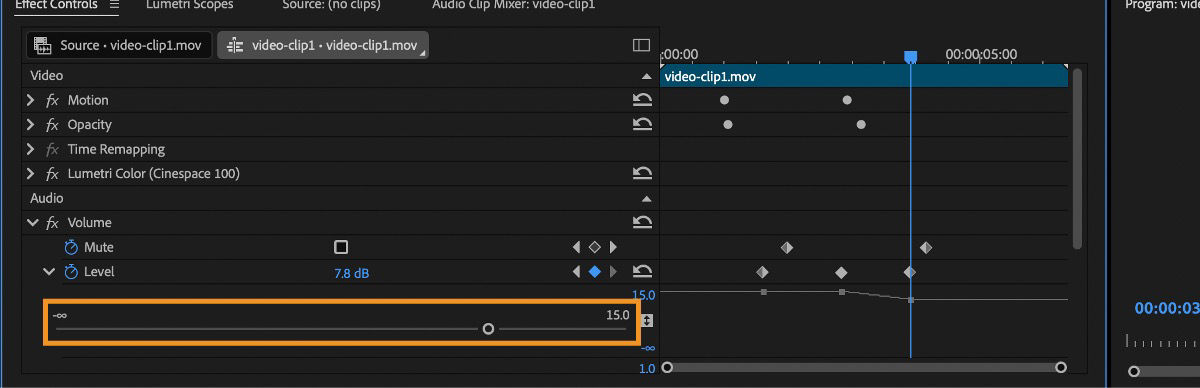The image size is (1200, 388).
Task: Click the Program monitor zoom bar handle
Action: (x=1134, y=371)
